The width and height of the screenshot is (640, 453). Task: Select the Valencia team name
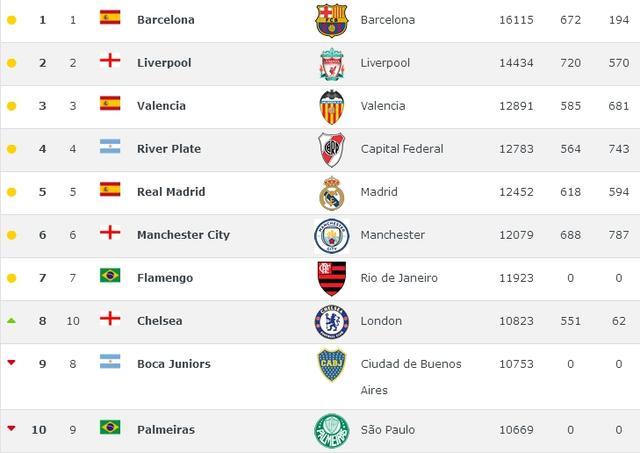(x=161, y=106)
